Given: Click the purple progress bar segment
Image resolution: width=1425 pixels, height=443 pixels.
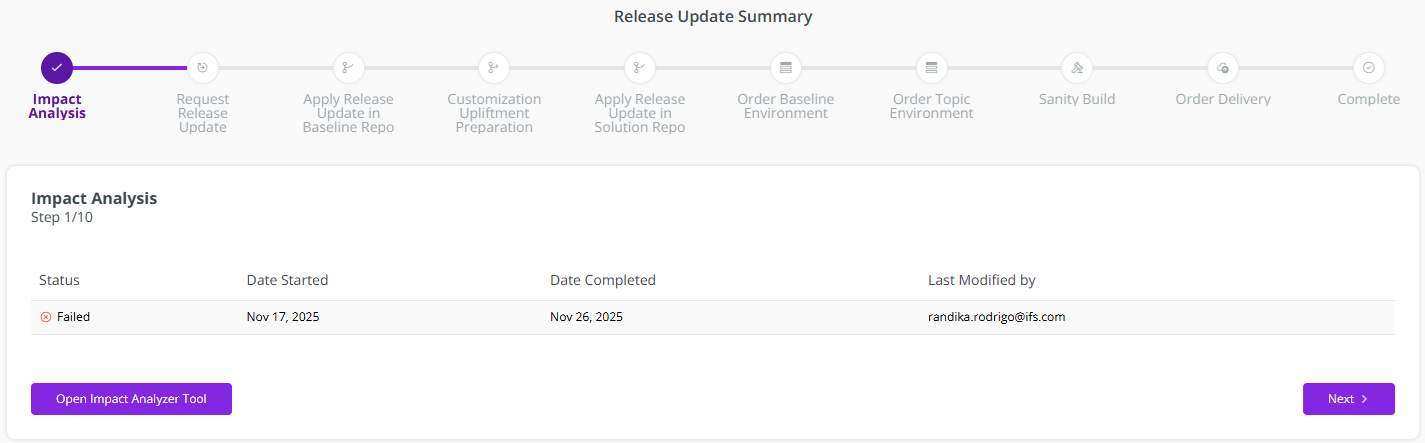Looking at the screenshot, I should point(130,68).
